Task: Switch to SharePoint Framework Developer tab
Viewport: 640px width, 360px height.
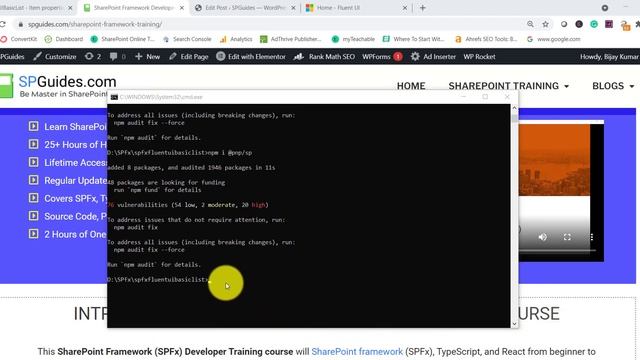Action: pyautogui.click(x=133, y=8)
